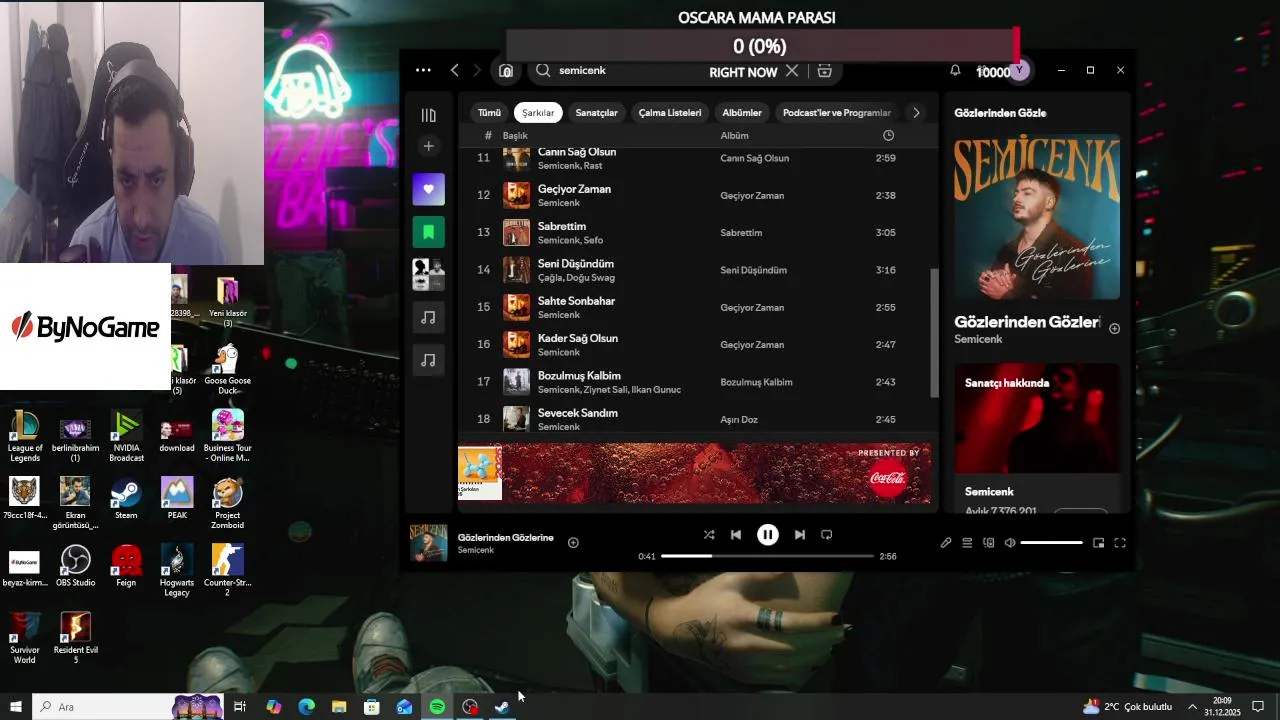The height and width of the screenshot is (720, 1280).
Task: Open Windows Start menu
Action: point(15,707)
